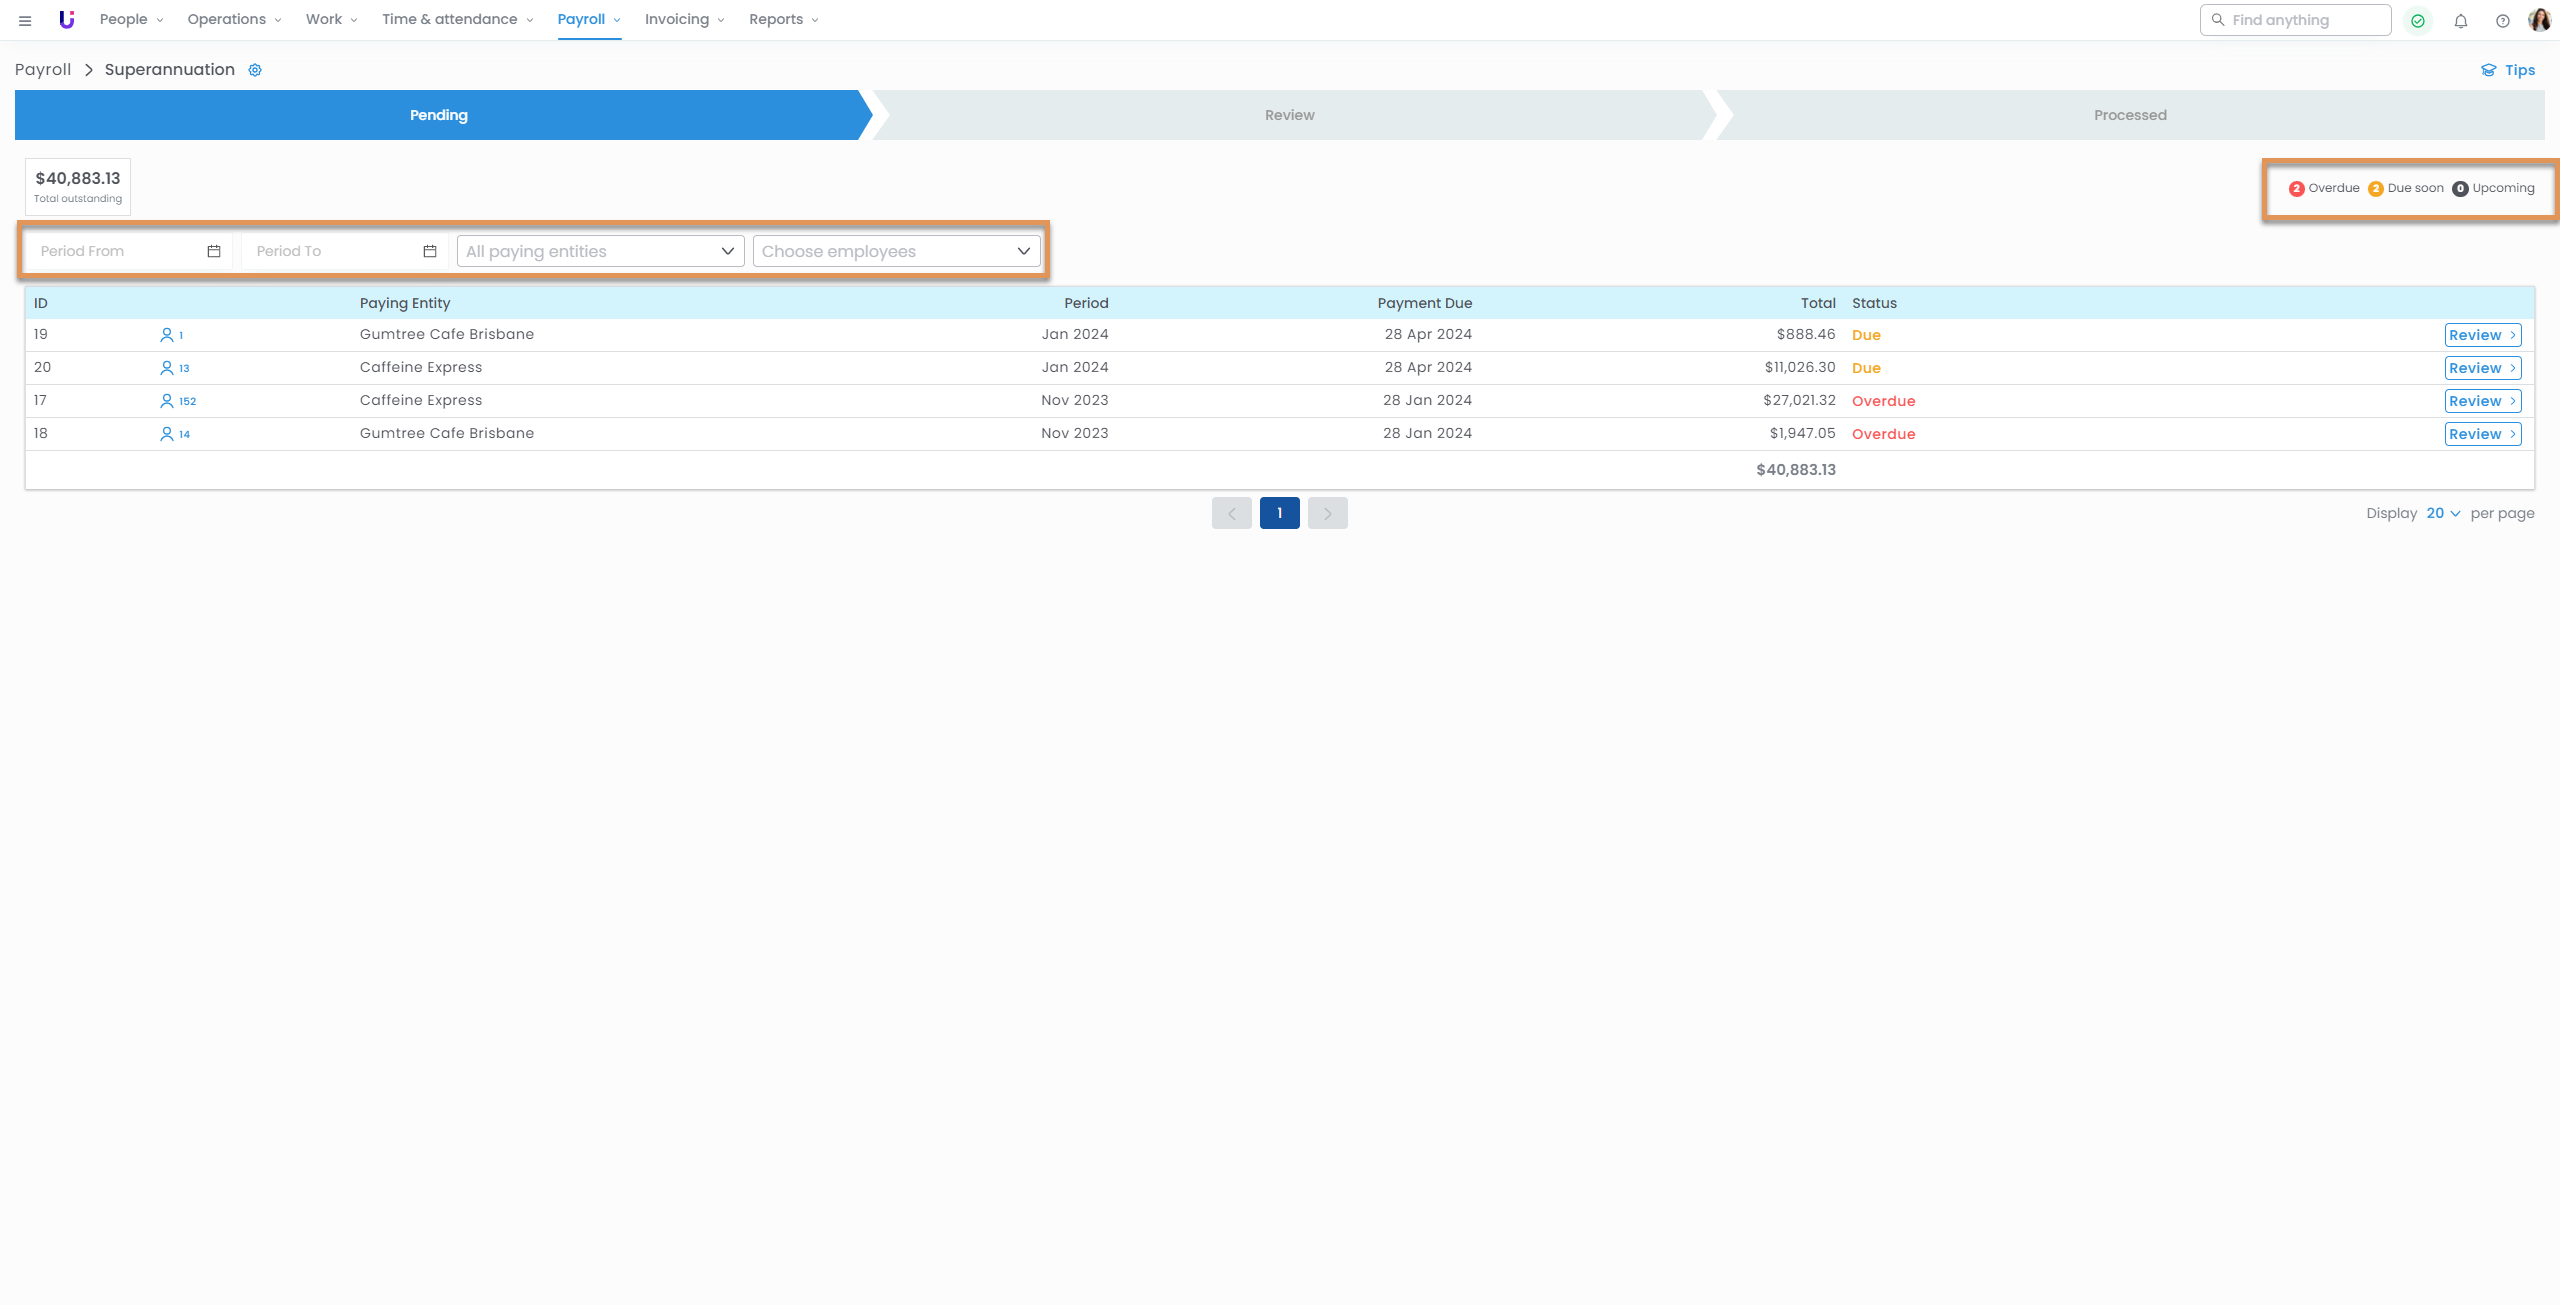This screenshot has width=2560, height=1305.
Task: Open the Period To calendar icon
Action: tap(430, 251)
